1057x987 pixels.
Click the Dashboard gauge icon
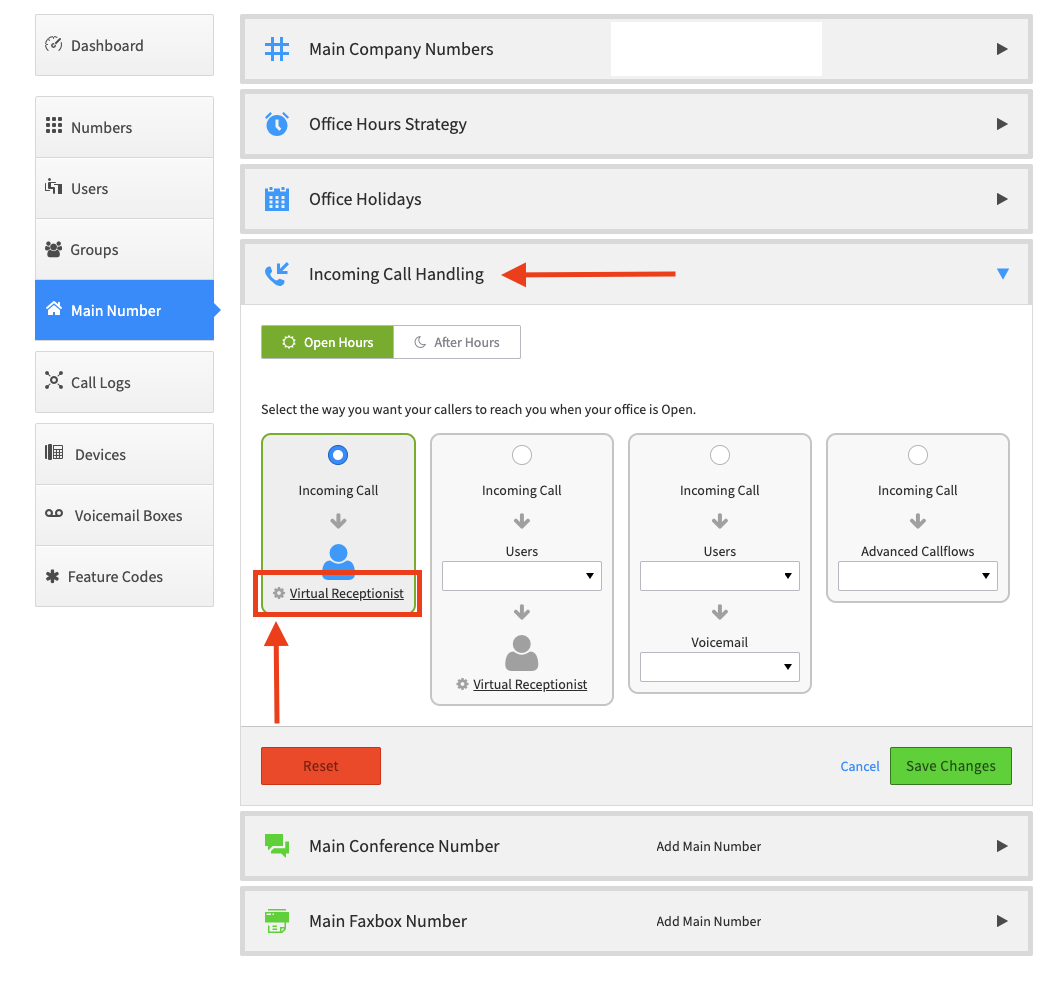coord(53,44)
